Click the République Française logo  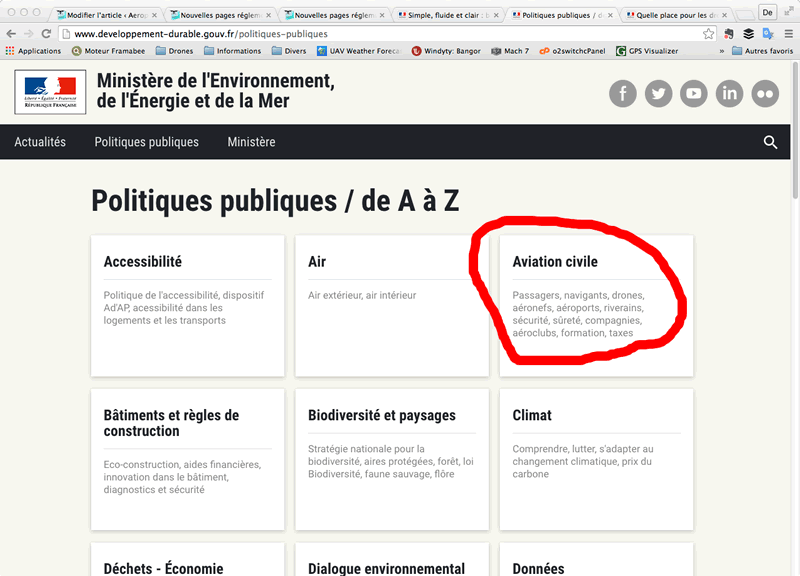(x=50, y=92)
